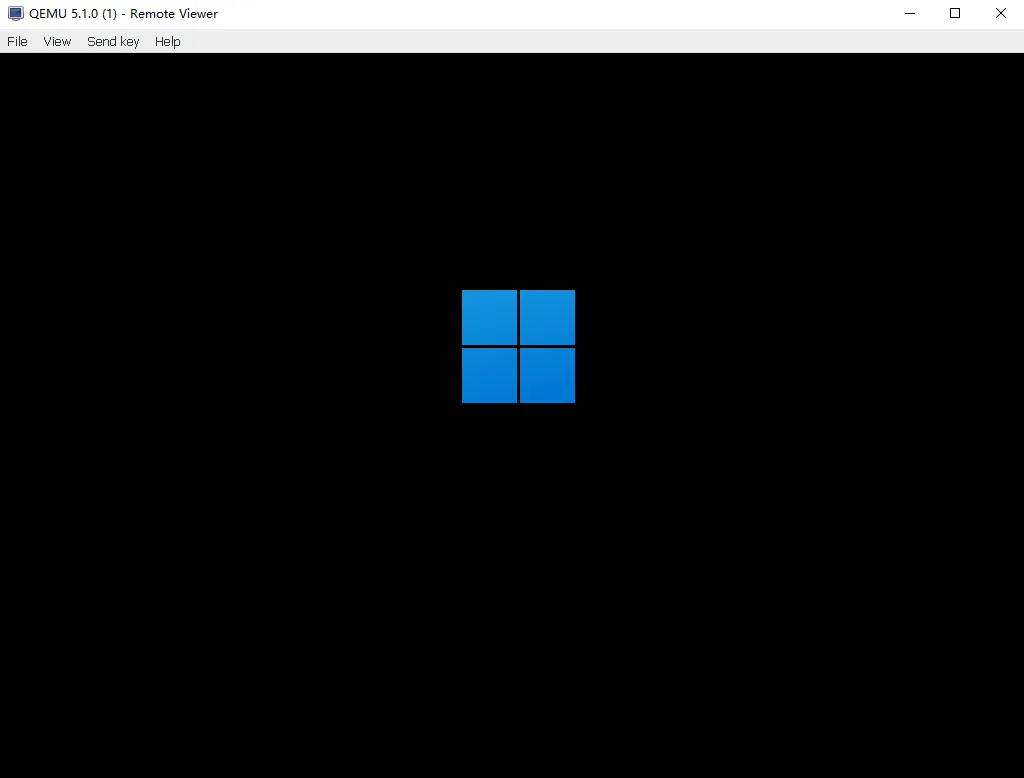Click empty title bar space right of the title
1024x778 pixels.
tap(550, 14)
